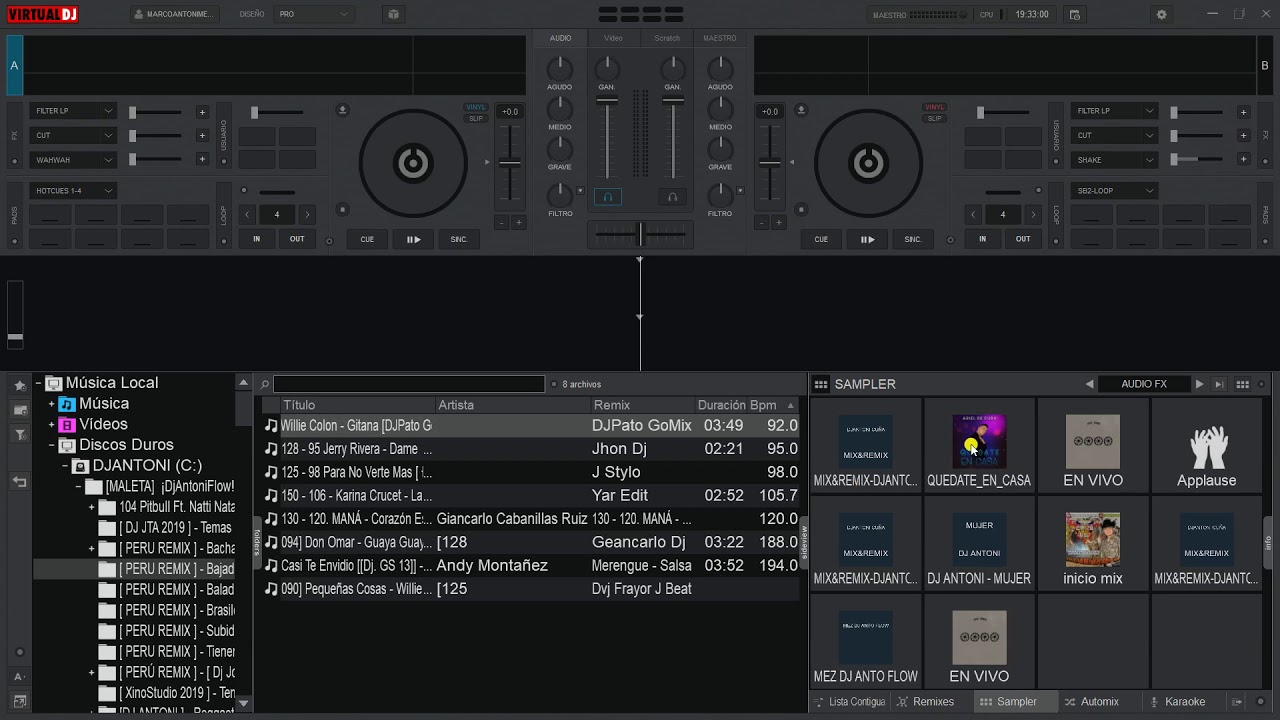
Task: Switch to the AUDIO mixer tab
Action: pyautogui.click(x=560, y=38)
